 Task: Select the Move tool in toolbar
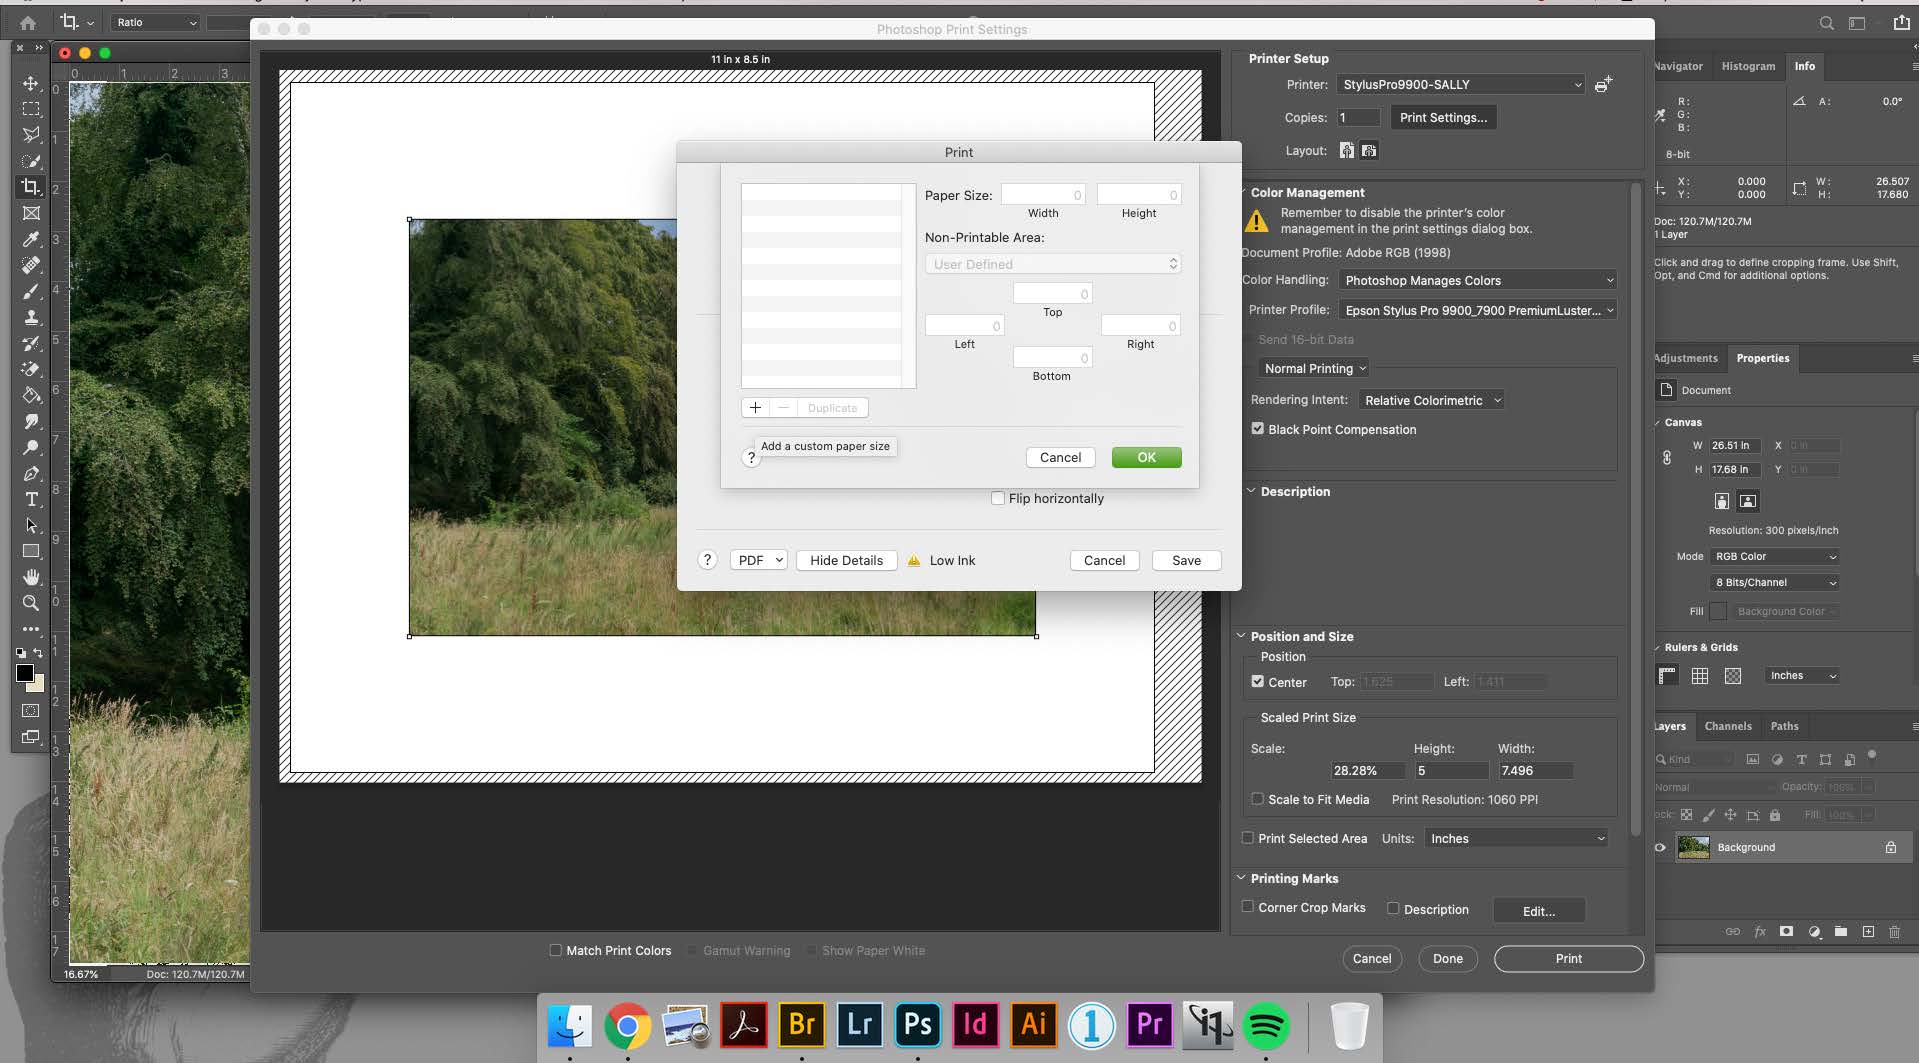(31, 83)
